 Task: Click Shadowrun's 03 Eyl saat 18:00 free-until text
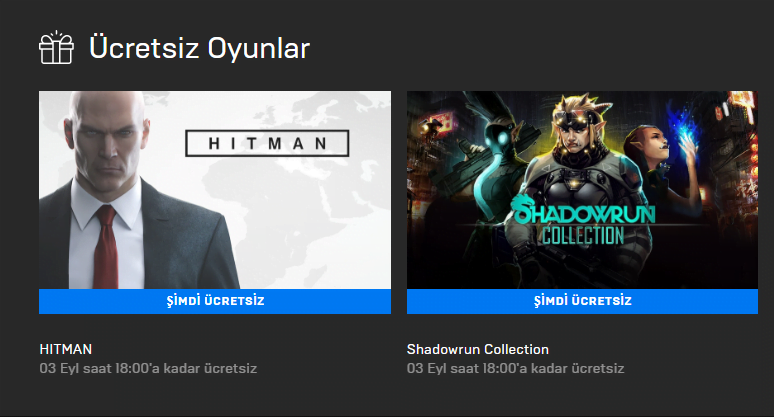click(515, 369)
